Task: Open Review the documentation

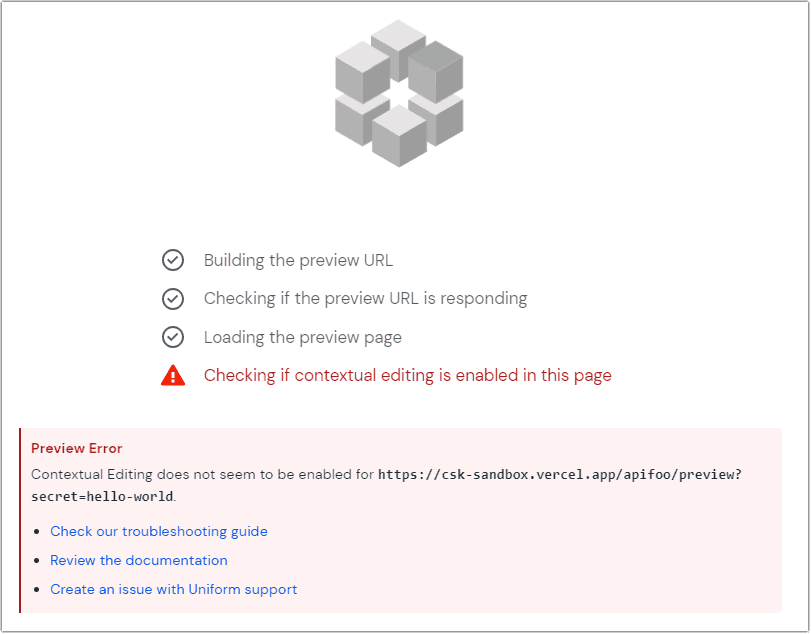Action: (138, 560)
